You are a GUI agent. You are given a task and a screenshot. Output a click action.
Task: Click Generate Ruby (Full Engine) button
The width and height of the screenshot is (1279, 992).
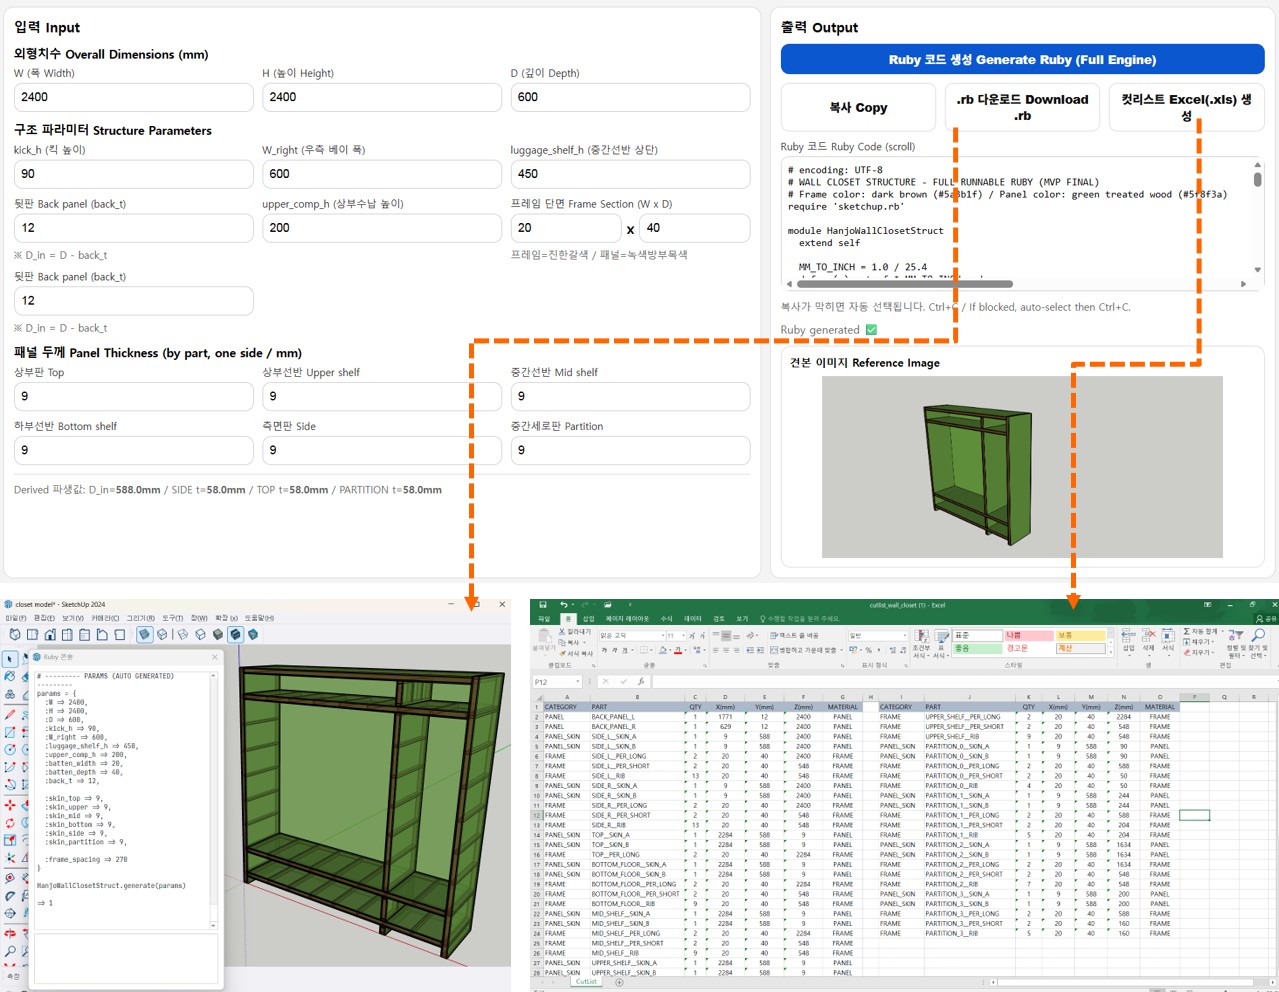tap(1022, 60)
